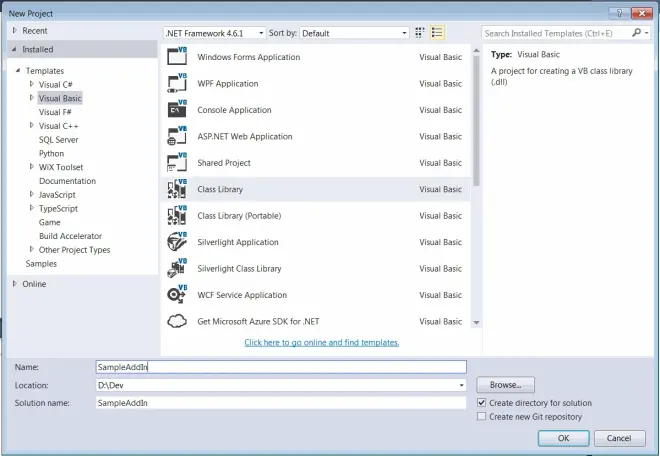Click the Azure SDK cloud icon
The height and width of the screenshot is (456, 660).
click(177, 321)
